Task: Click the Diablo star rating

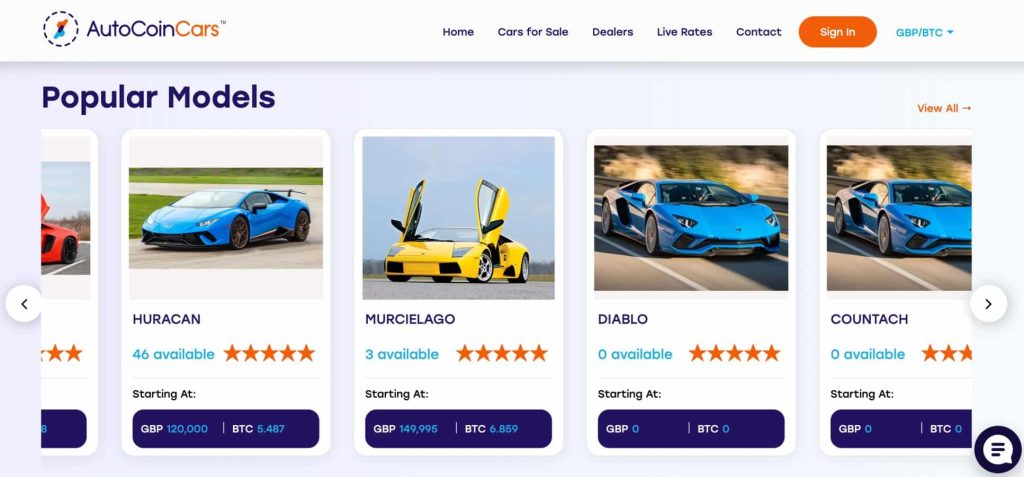Action: point(735,354)
